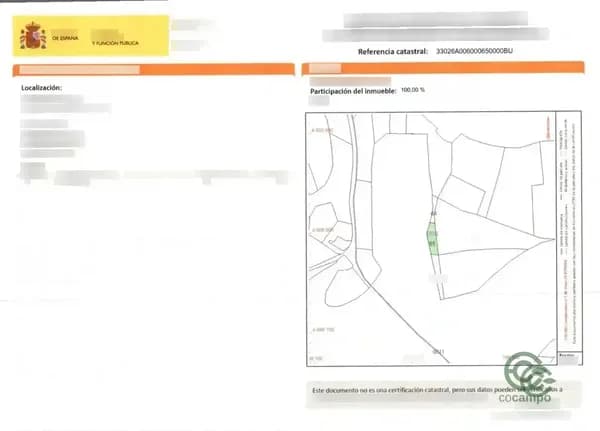Click the 'Localización:' heading
The image size is (600, 431).
tap(41, 88)
